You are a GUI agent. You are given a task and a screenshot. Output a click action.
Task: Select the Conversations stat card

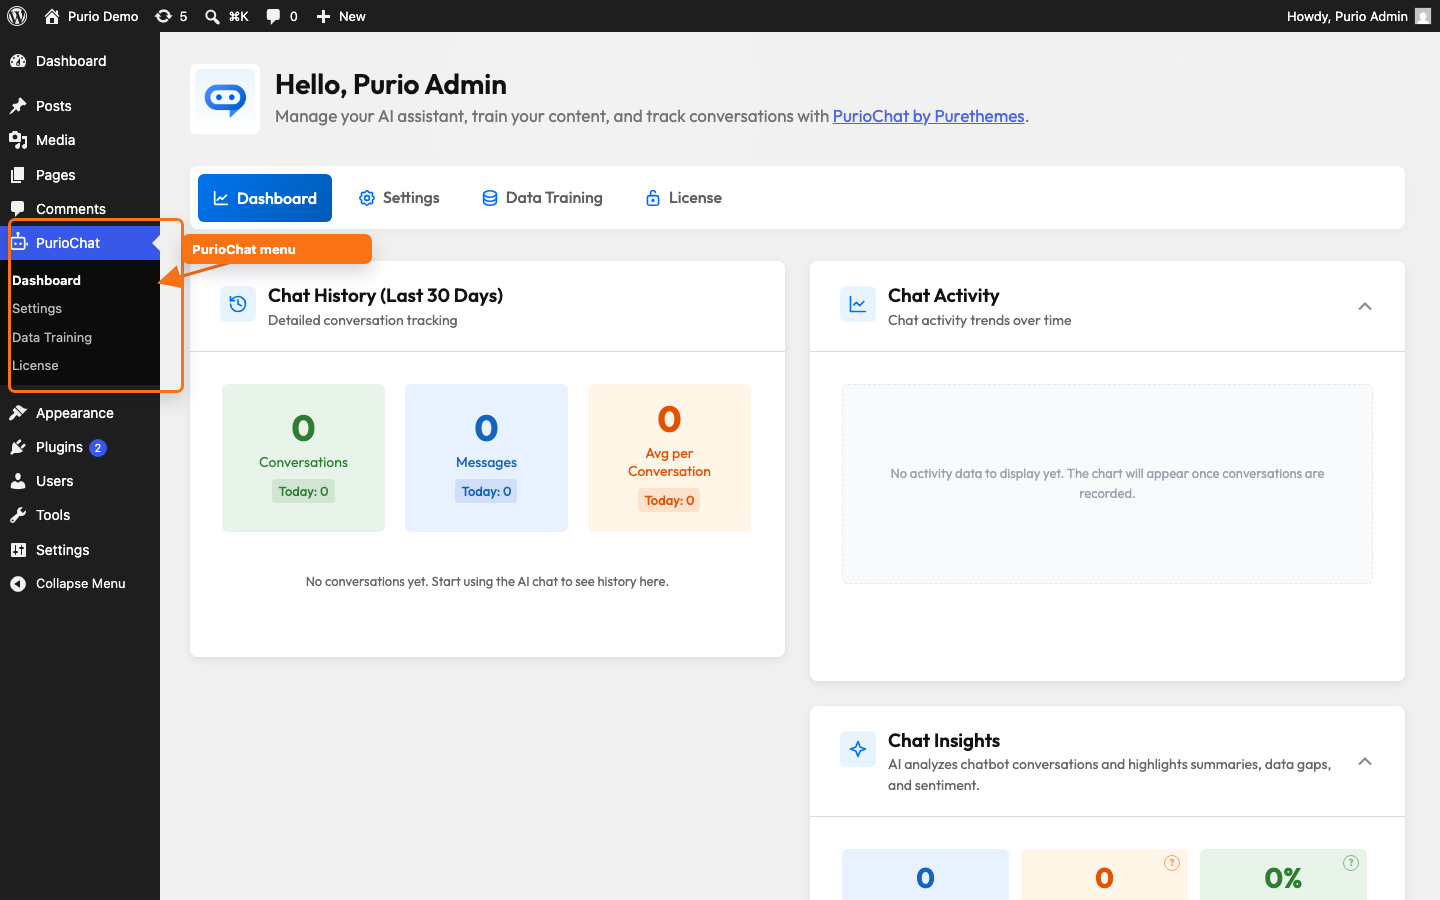tap(303, 458)
